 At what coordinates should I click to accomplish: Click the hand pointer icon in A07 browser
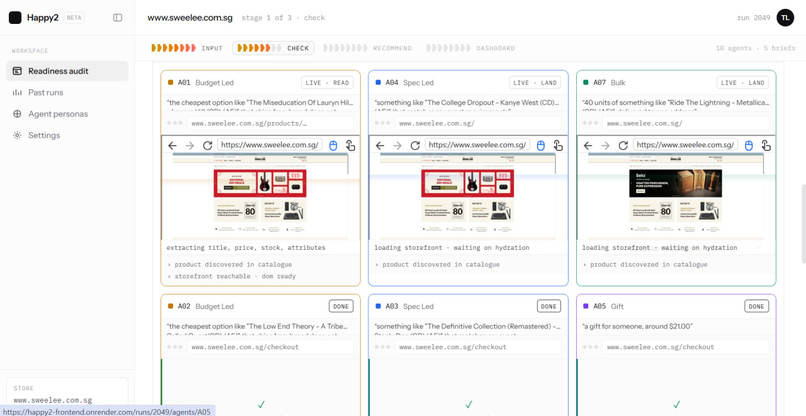pyautogui.click(x=766, y=146)
